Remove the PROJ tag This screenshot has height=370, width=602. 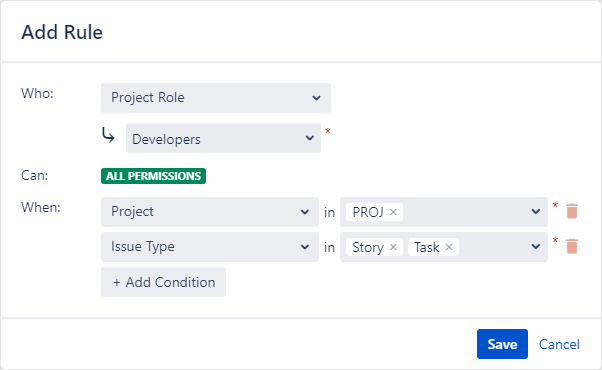393,212
